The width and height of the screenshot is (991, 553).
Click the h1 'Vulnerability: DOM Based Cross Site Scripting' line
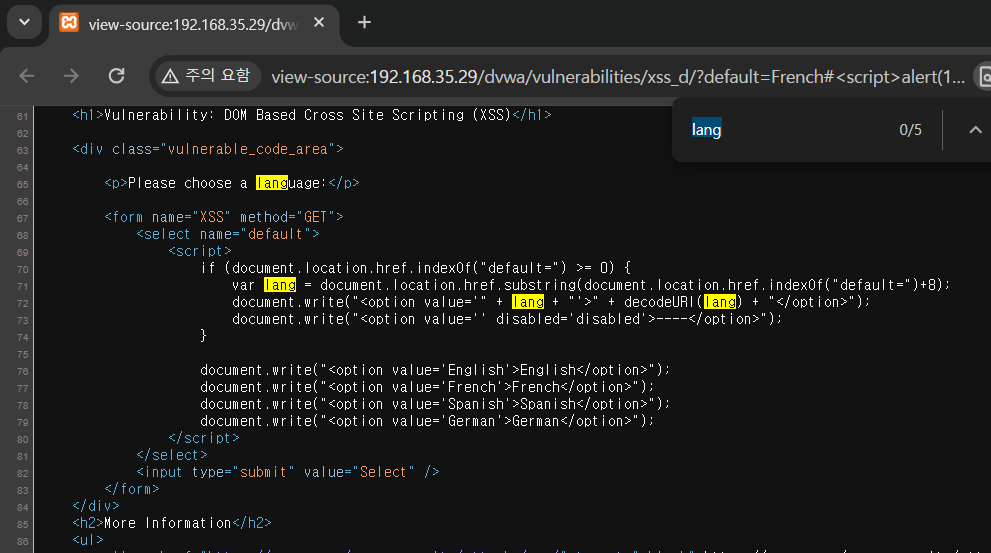pos(312,115)
